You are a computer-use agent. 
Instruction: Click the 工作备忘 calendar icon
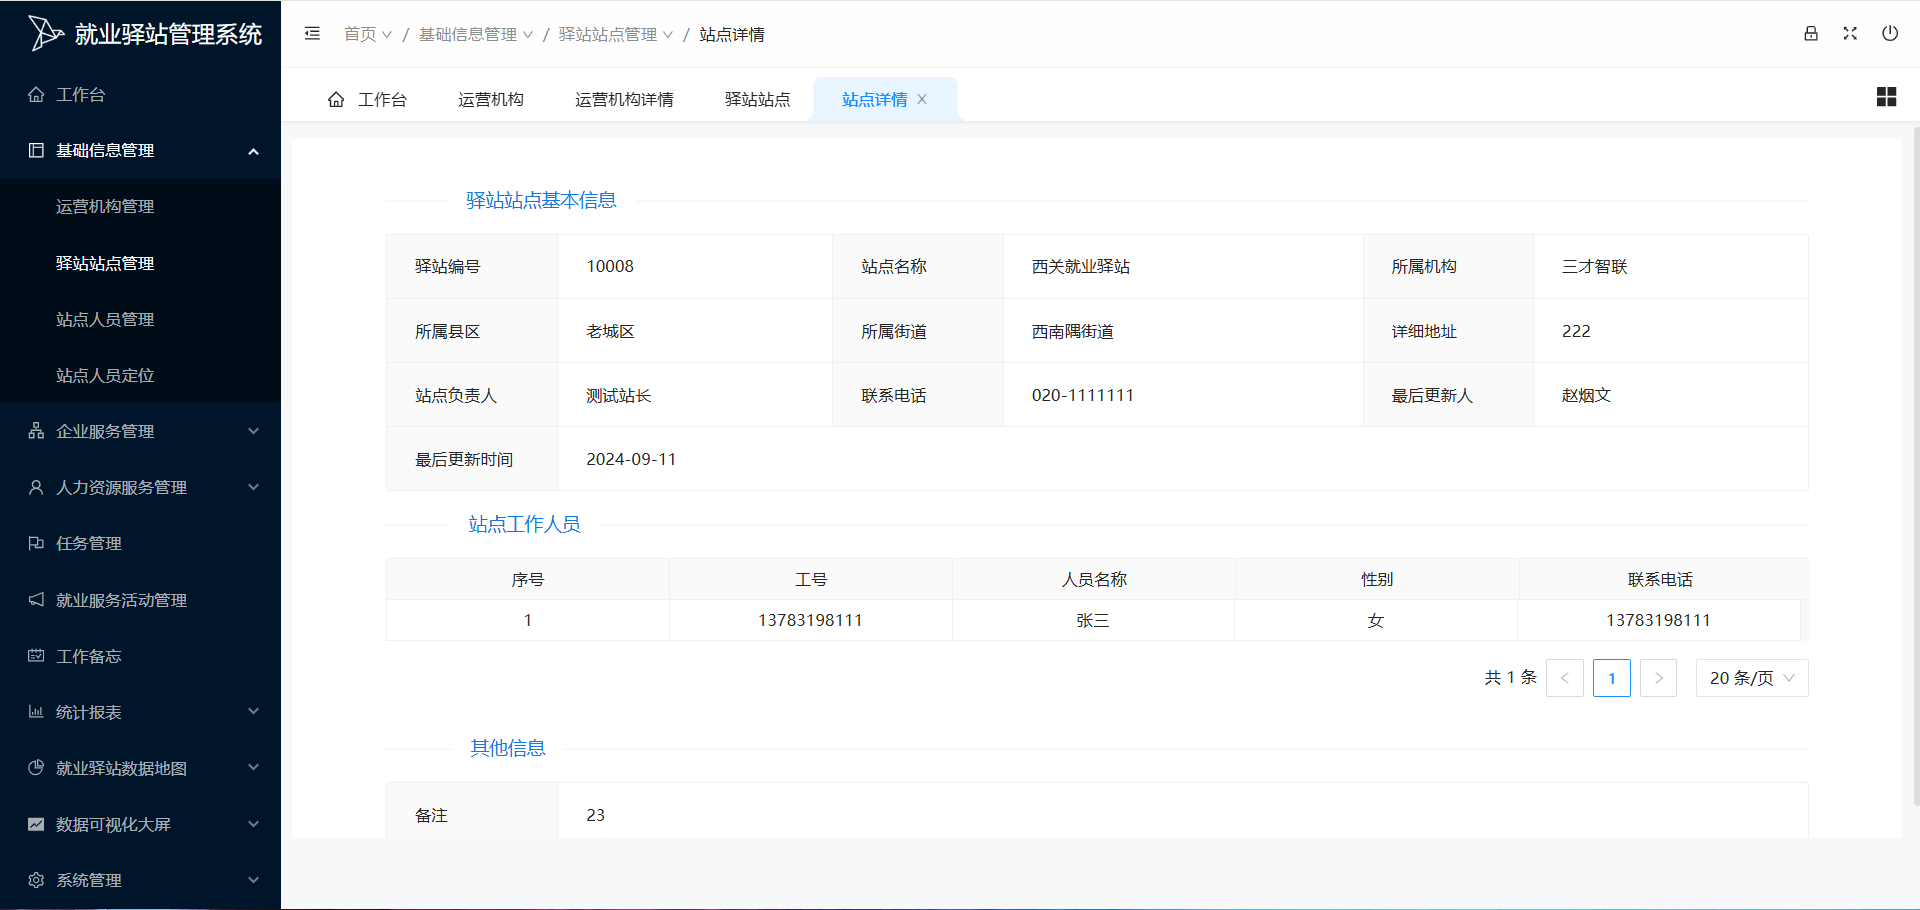[x=36, y=656]
